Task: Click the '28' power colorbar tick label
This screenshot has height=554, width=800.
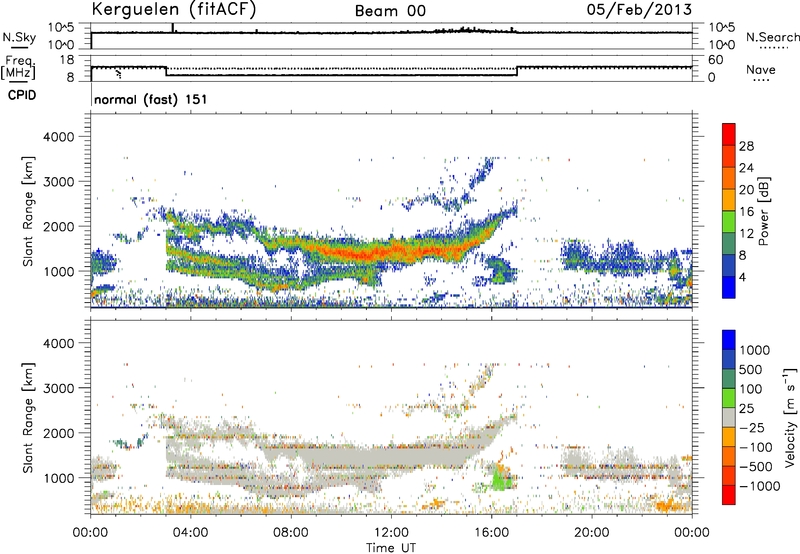Action: 746,146
